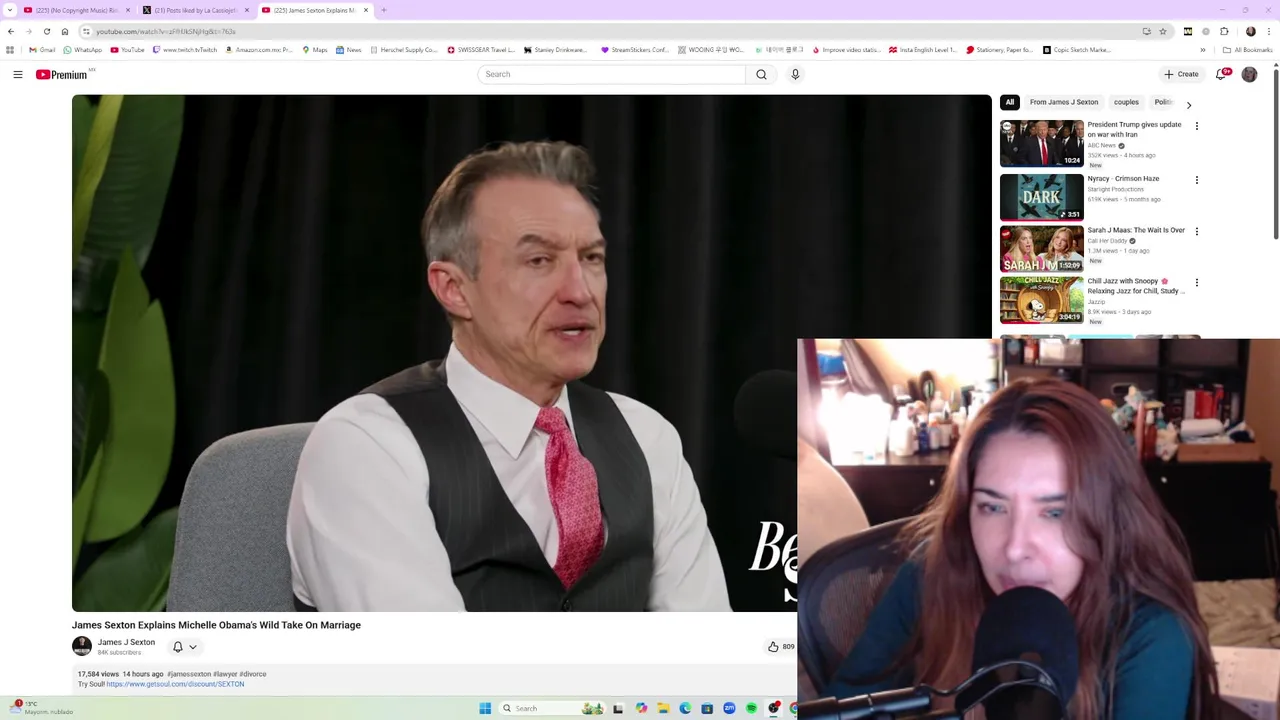Open the getsoul.com discount link
The image size is (1280, 720).
tap(175, 684)
